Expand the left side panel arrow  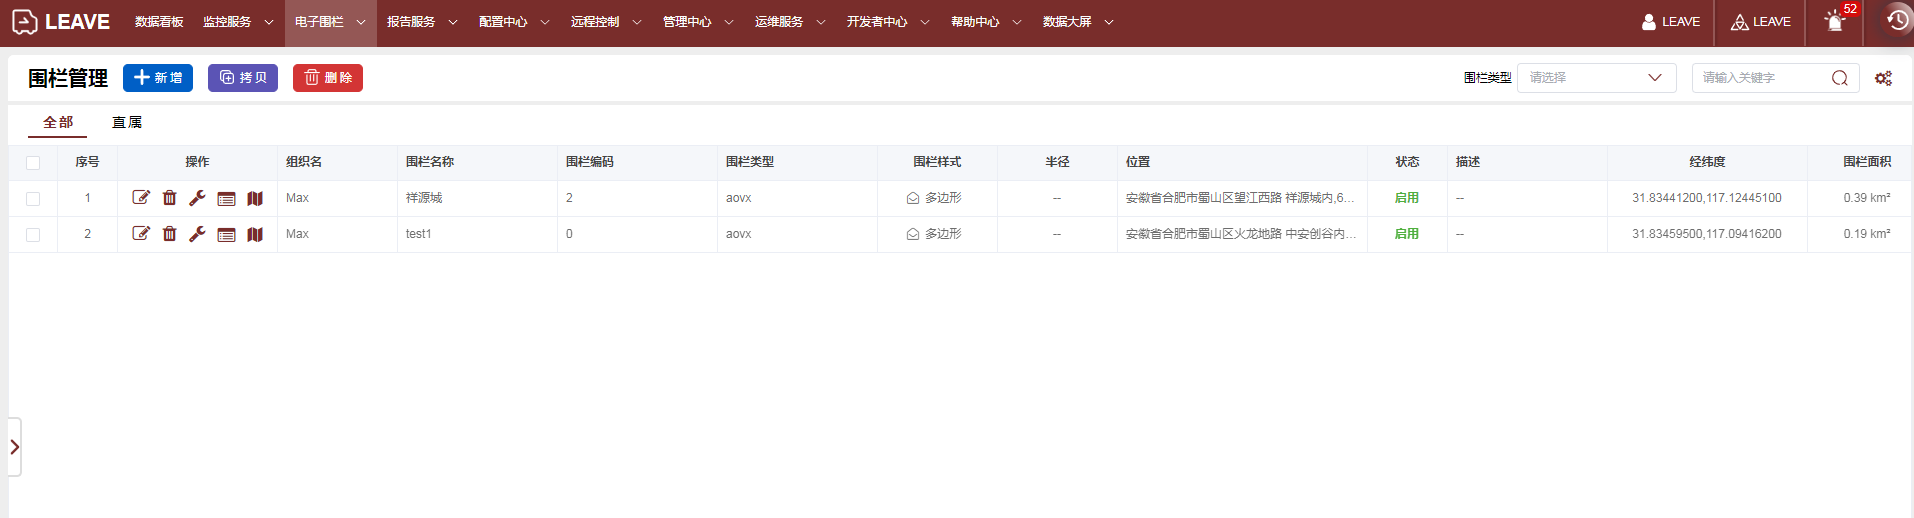coord(15,447)
